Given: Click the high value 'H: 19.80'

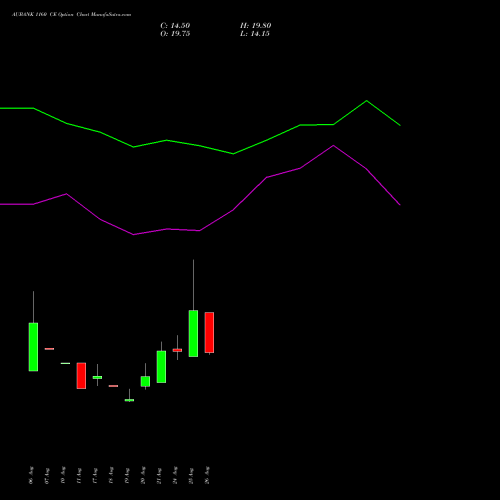Looking at the screenshot, I should tap(255, 26).
